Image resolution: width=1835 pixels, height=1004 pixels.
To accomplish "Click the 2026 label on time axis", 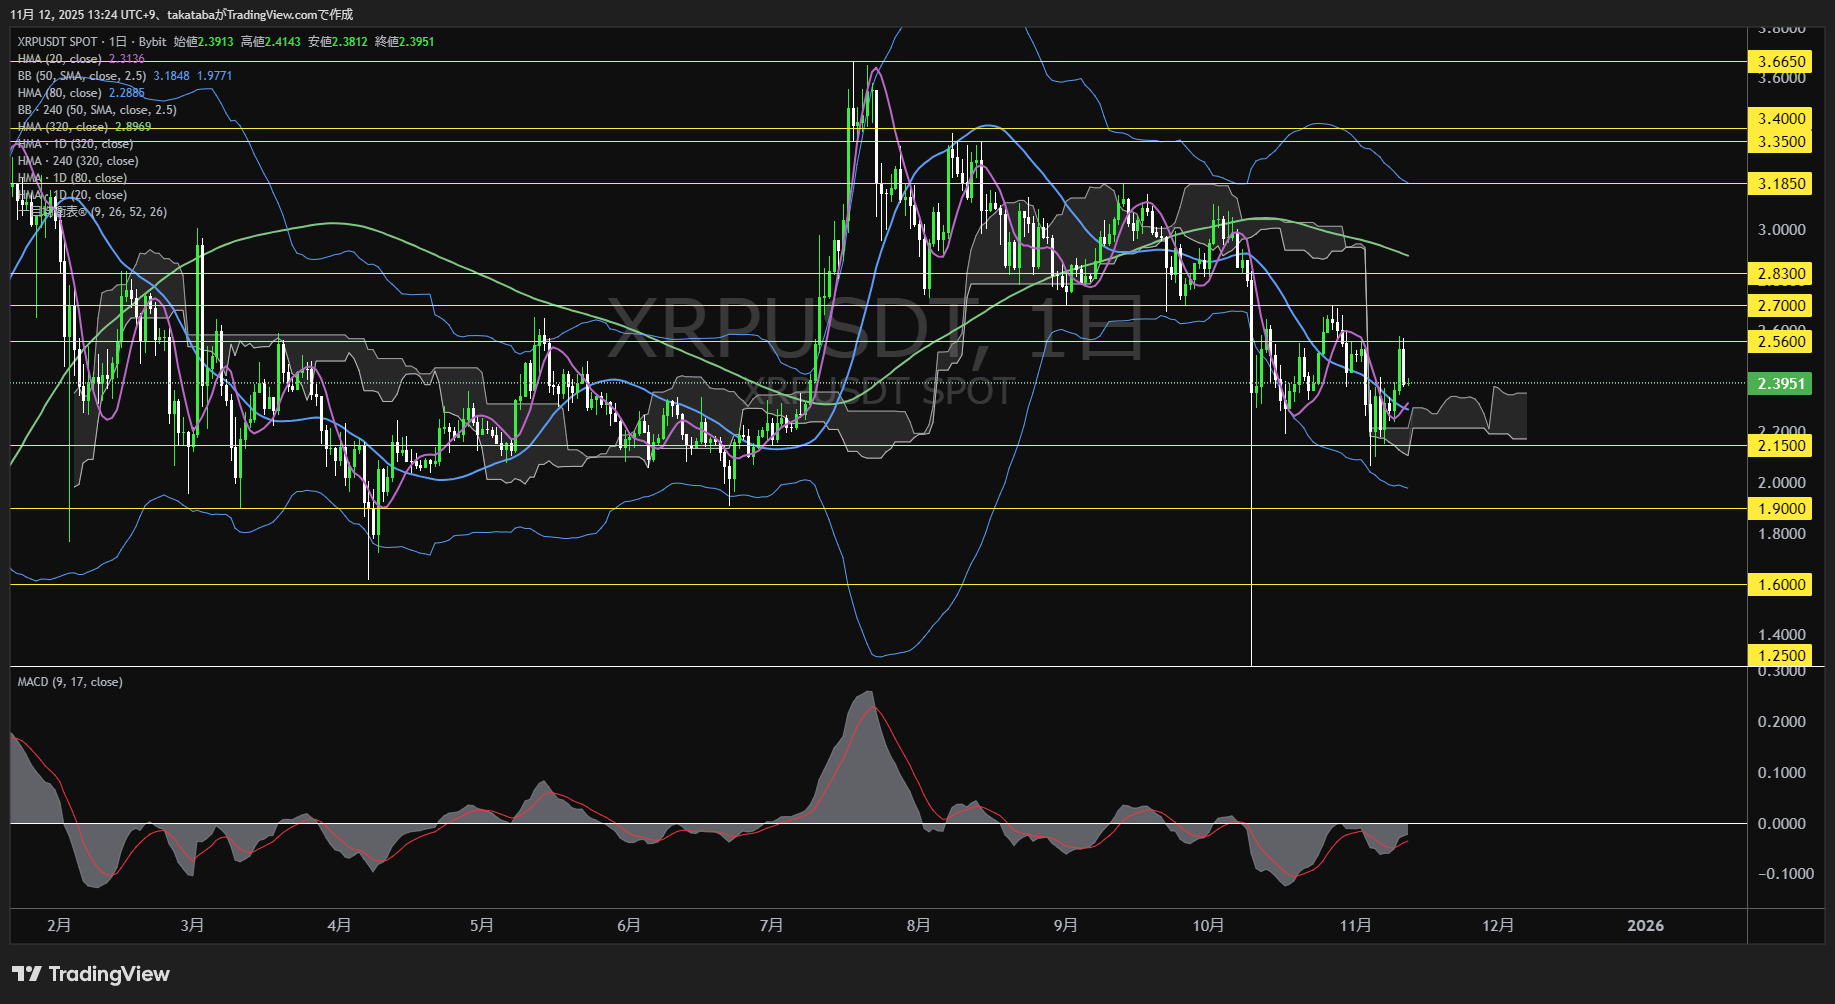I will pyautogui.click(x=1645, y=926).
